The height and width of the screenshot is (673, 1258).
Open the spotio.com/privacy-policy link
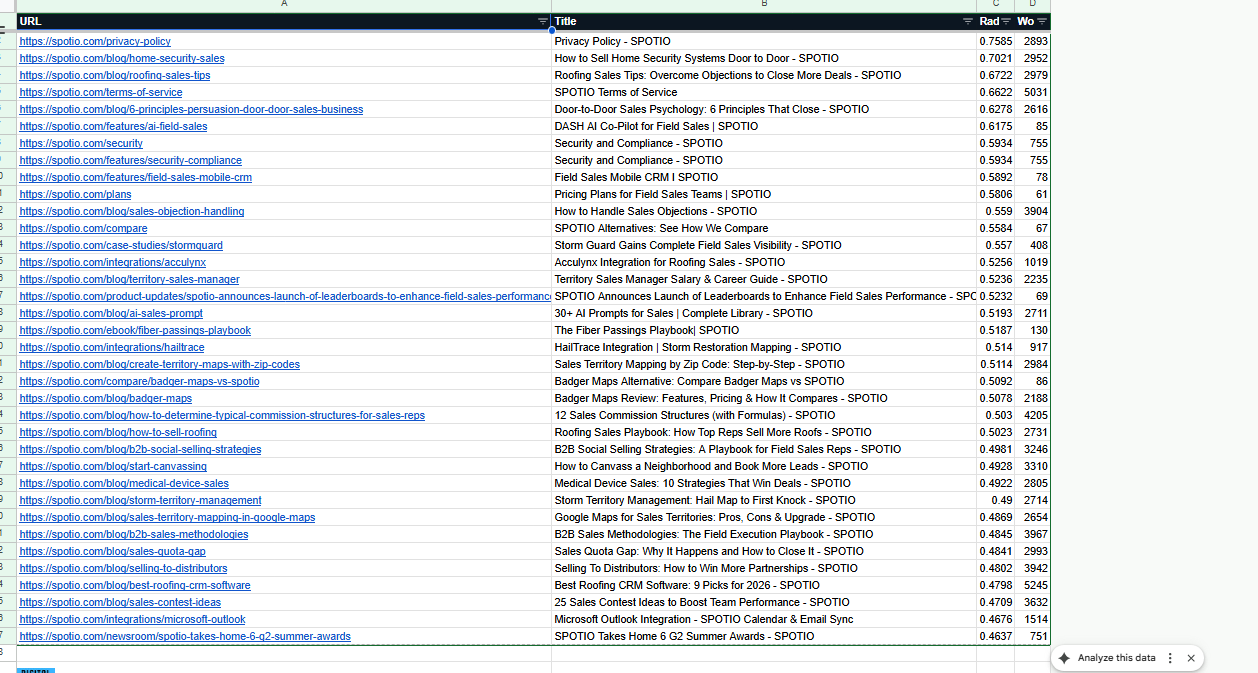pyautogui.click(x=95, y=41)
